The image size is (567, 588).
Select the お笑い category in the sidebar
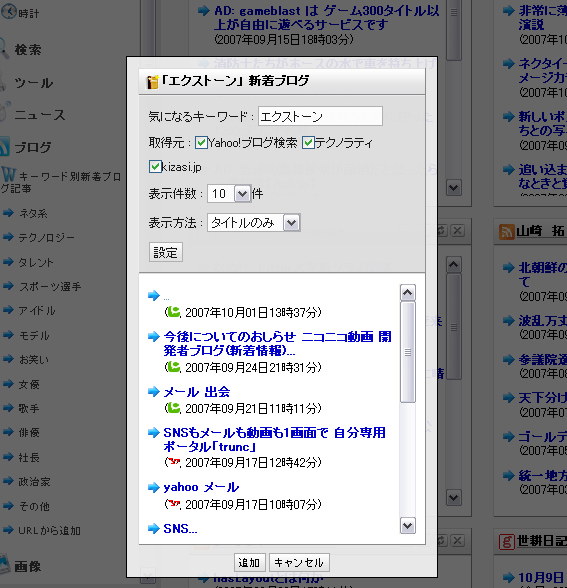(x=34, y=359)
